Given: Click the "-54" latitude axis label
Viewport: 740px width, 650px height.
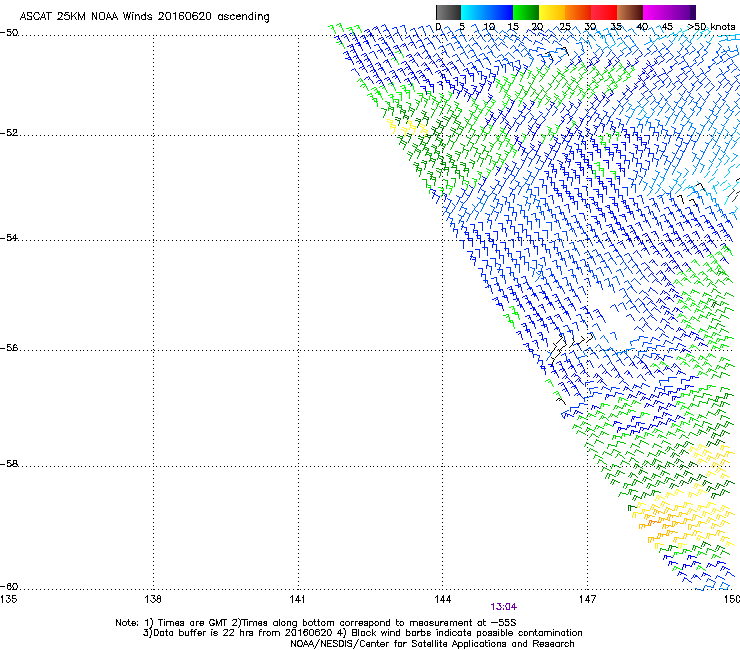Looking at the screenshot, I should click(x=9, y=237).
